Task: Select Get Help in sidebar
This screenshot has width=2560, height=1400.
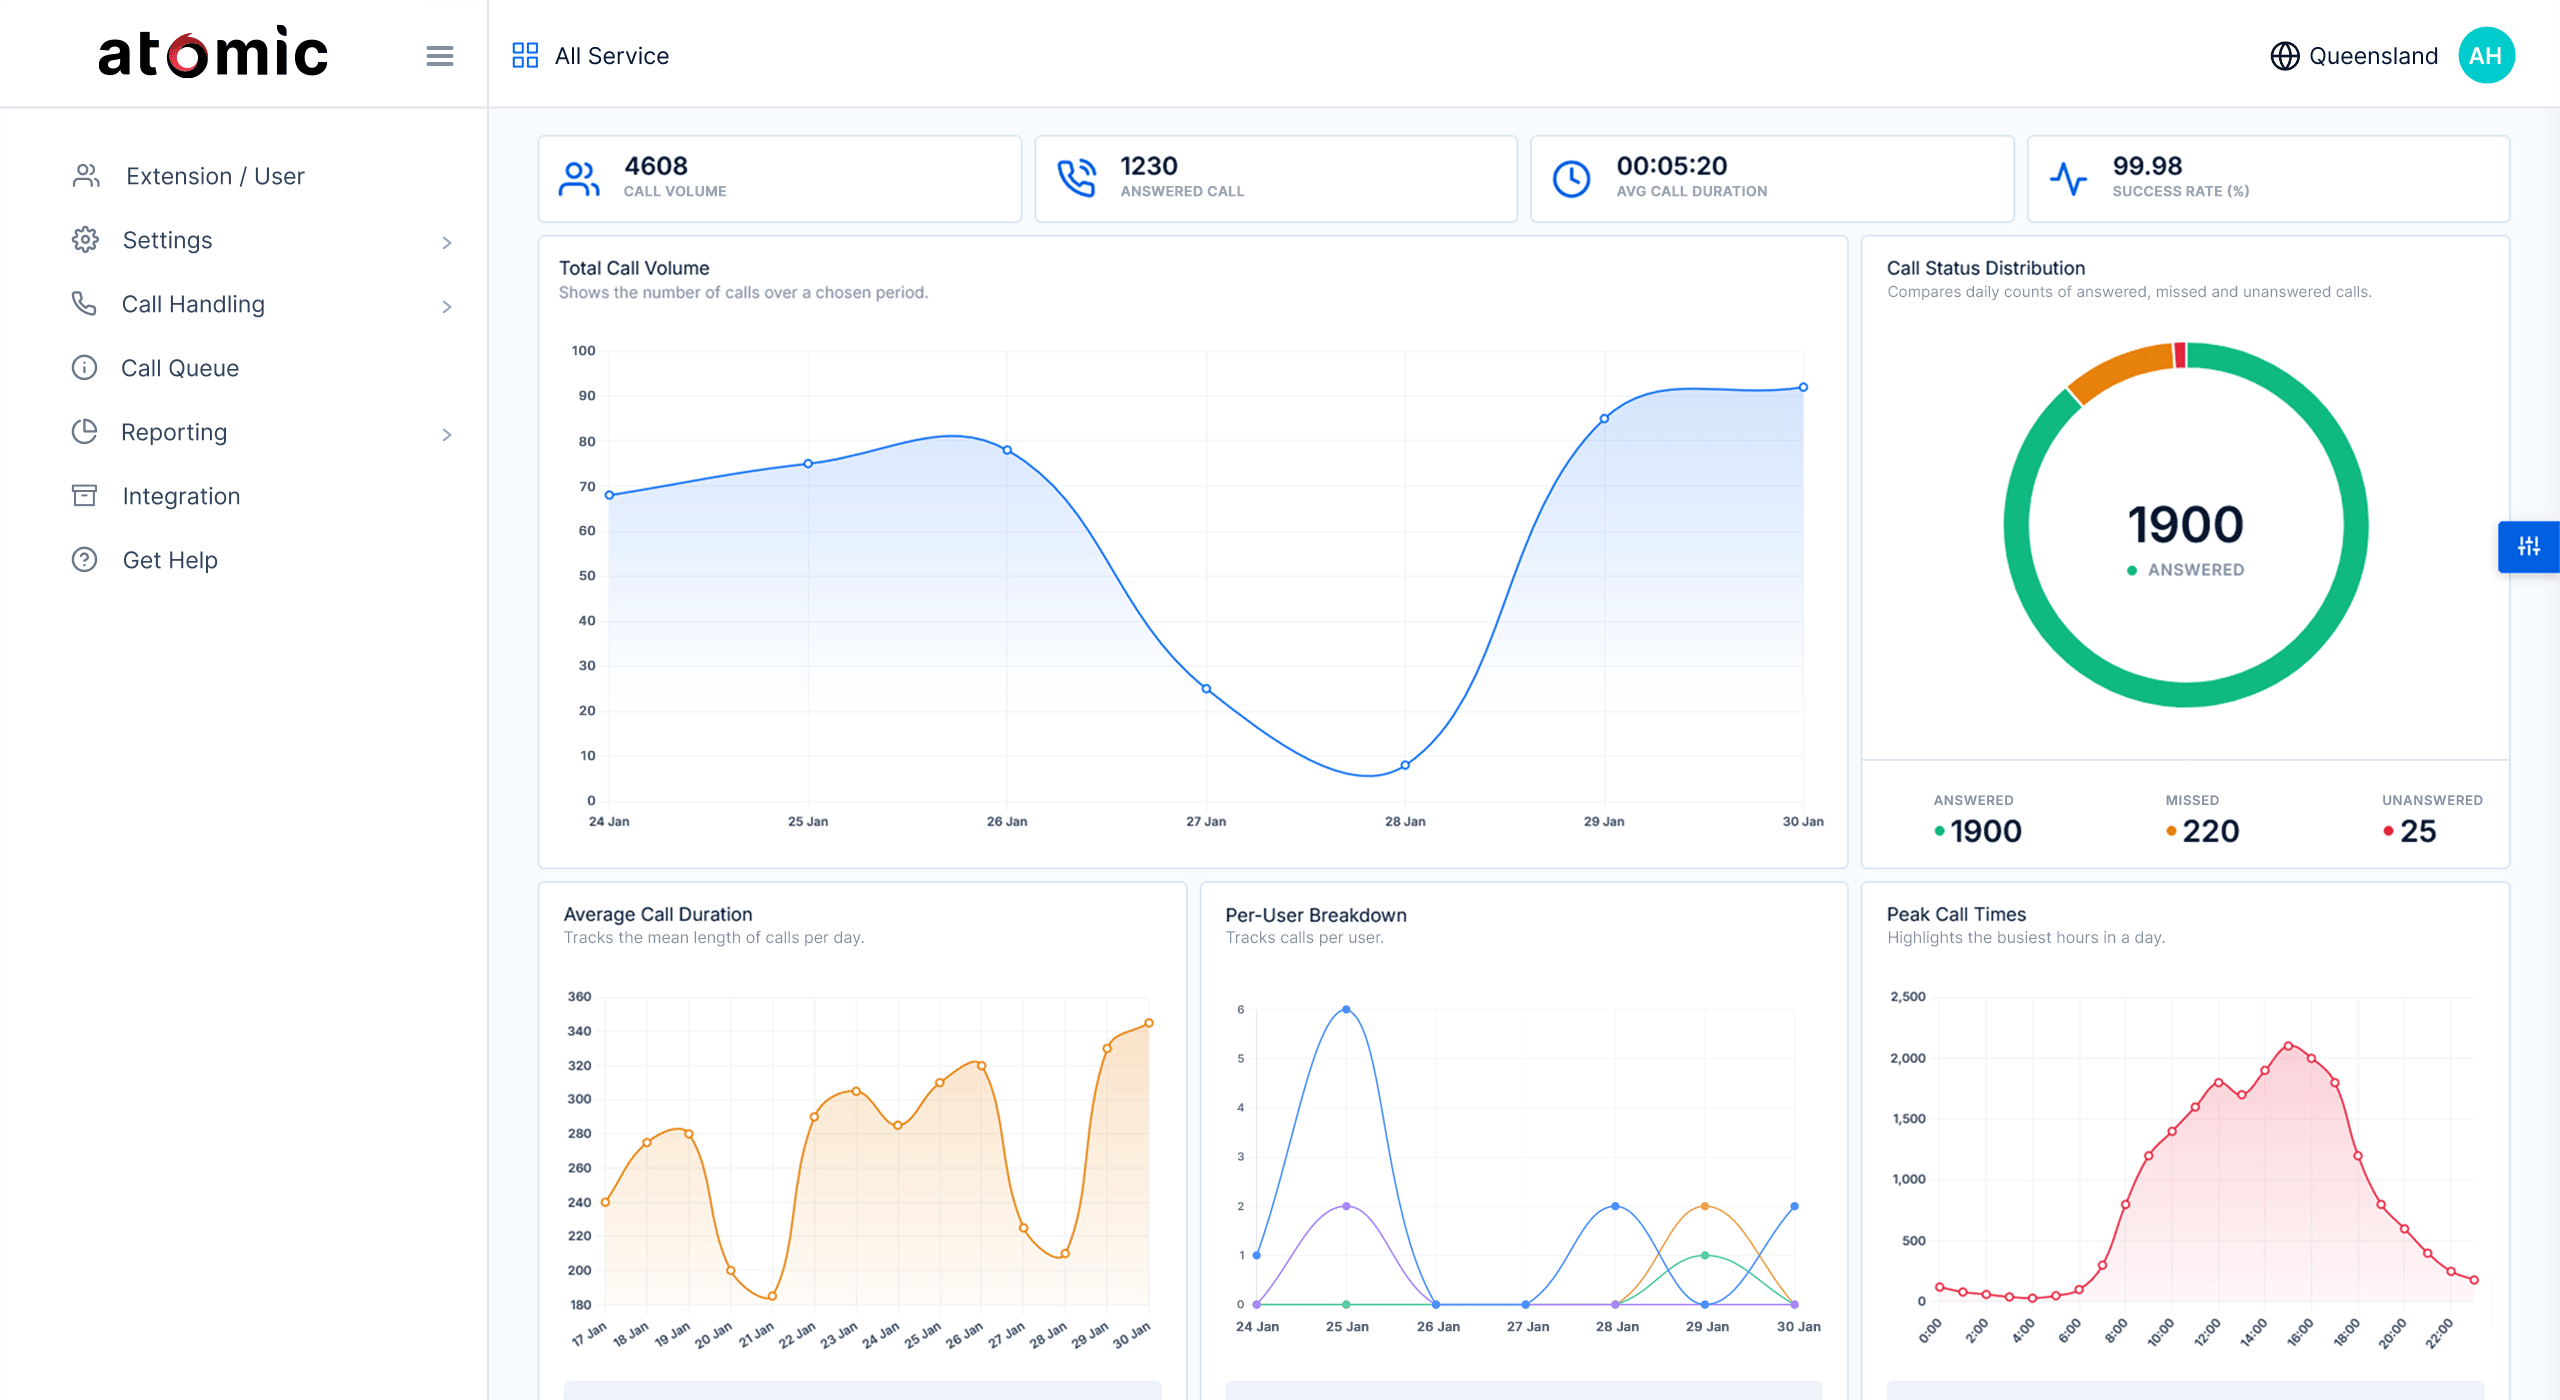Action: pos(170,560)
